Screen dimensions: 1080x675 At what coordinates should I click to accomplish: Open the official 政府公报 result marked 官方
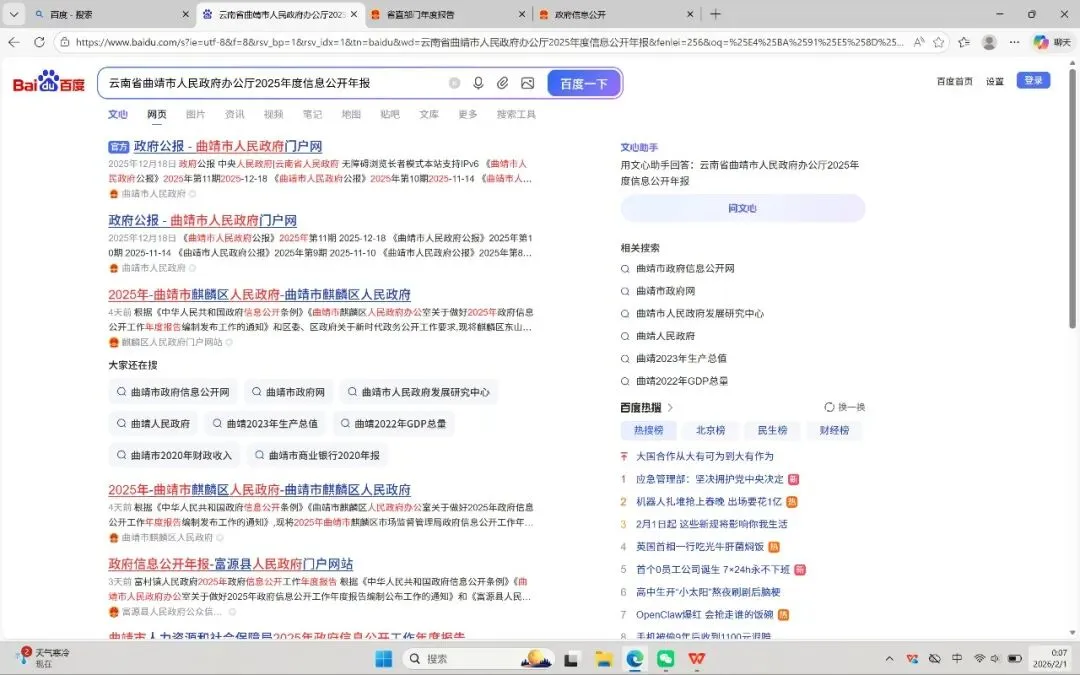tap(227, 146)
